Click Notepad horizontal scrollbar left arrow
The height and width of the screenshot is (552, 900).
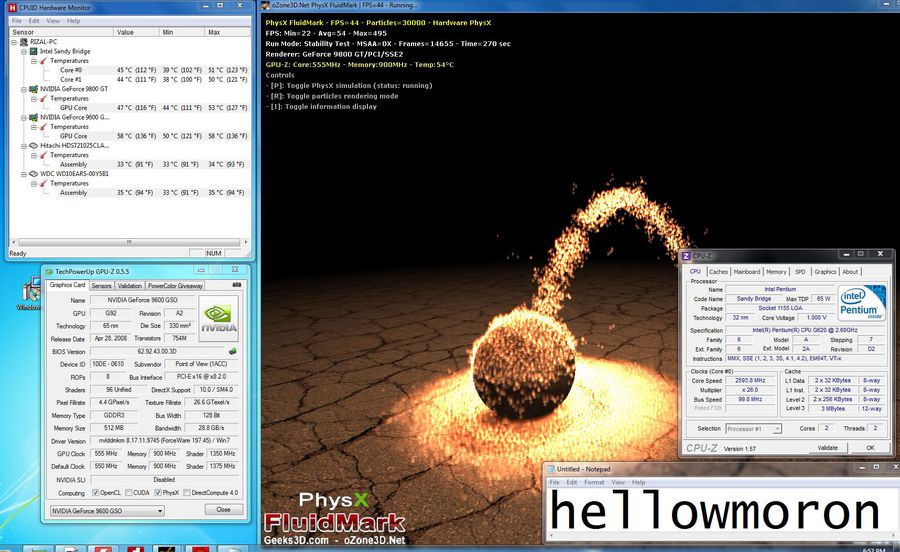(551, 536)
